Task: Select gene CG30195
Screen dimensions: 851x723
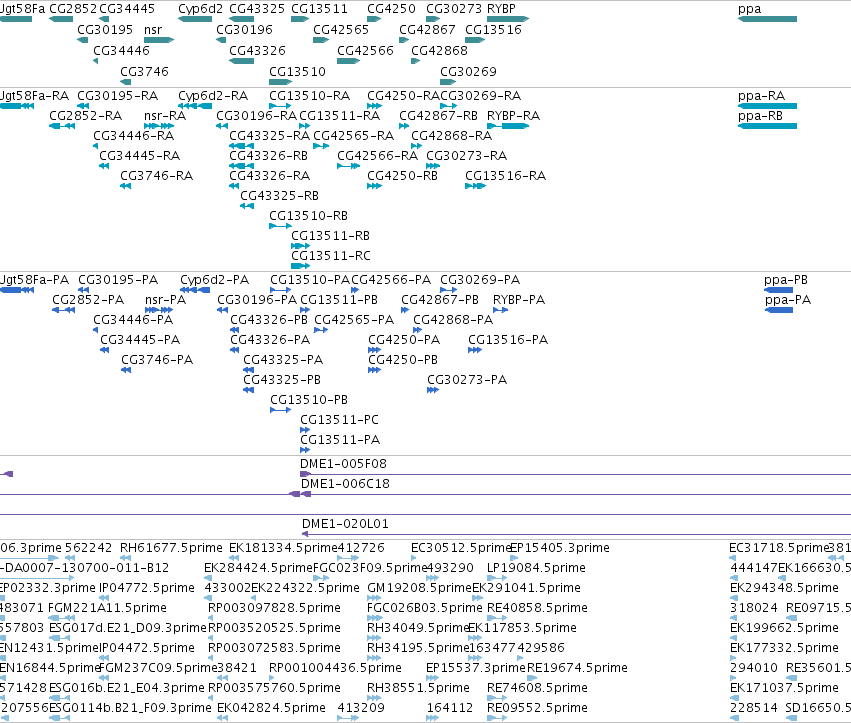Action: point(82,40)
